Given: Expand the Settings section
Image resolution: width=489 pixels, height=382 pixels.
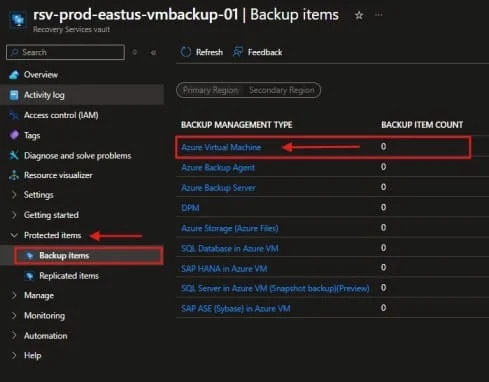Looking at the screenshot, I should point(14,195).
